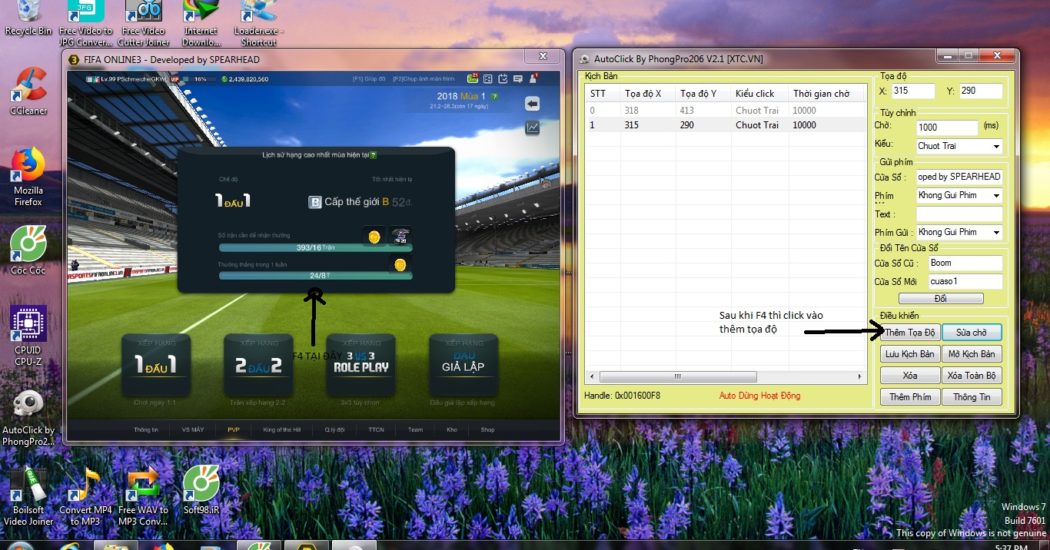Image resolution: width=1050 pixels, height=550 pixels.
Task: Focus the Chờ delay field showing 1000
Action: click(x=946, y=127)
